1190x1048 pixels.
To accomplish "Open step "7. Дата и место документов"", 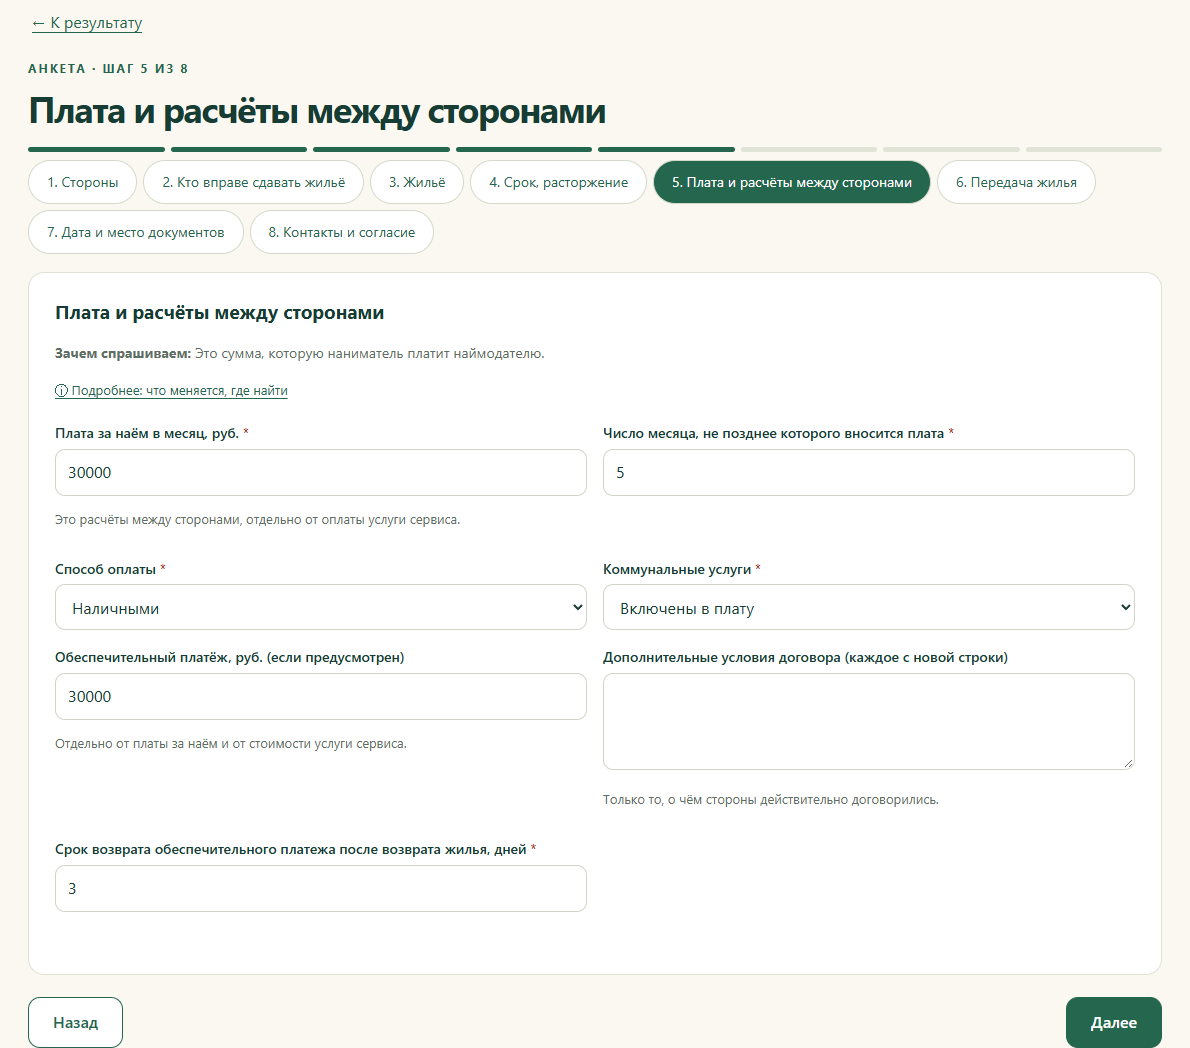I will point(136,232).
